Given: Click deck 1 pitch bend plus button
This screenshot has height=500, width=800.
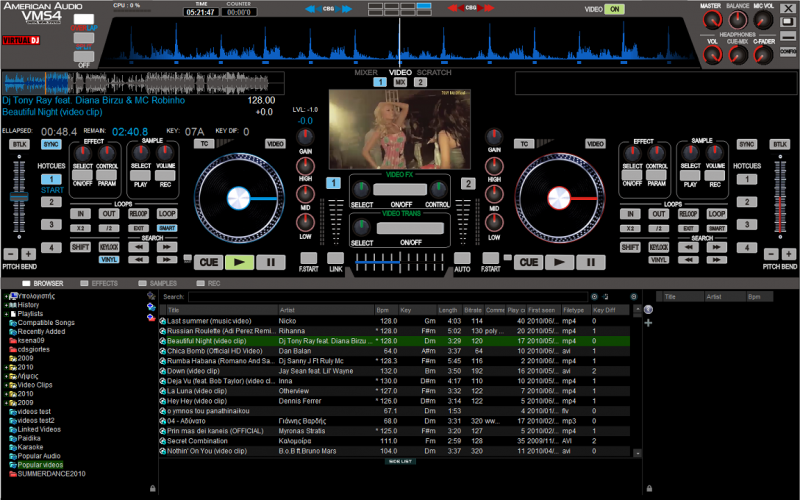Looking at the screenshot, I should 29,254.
